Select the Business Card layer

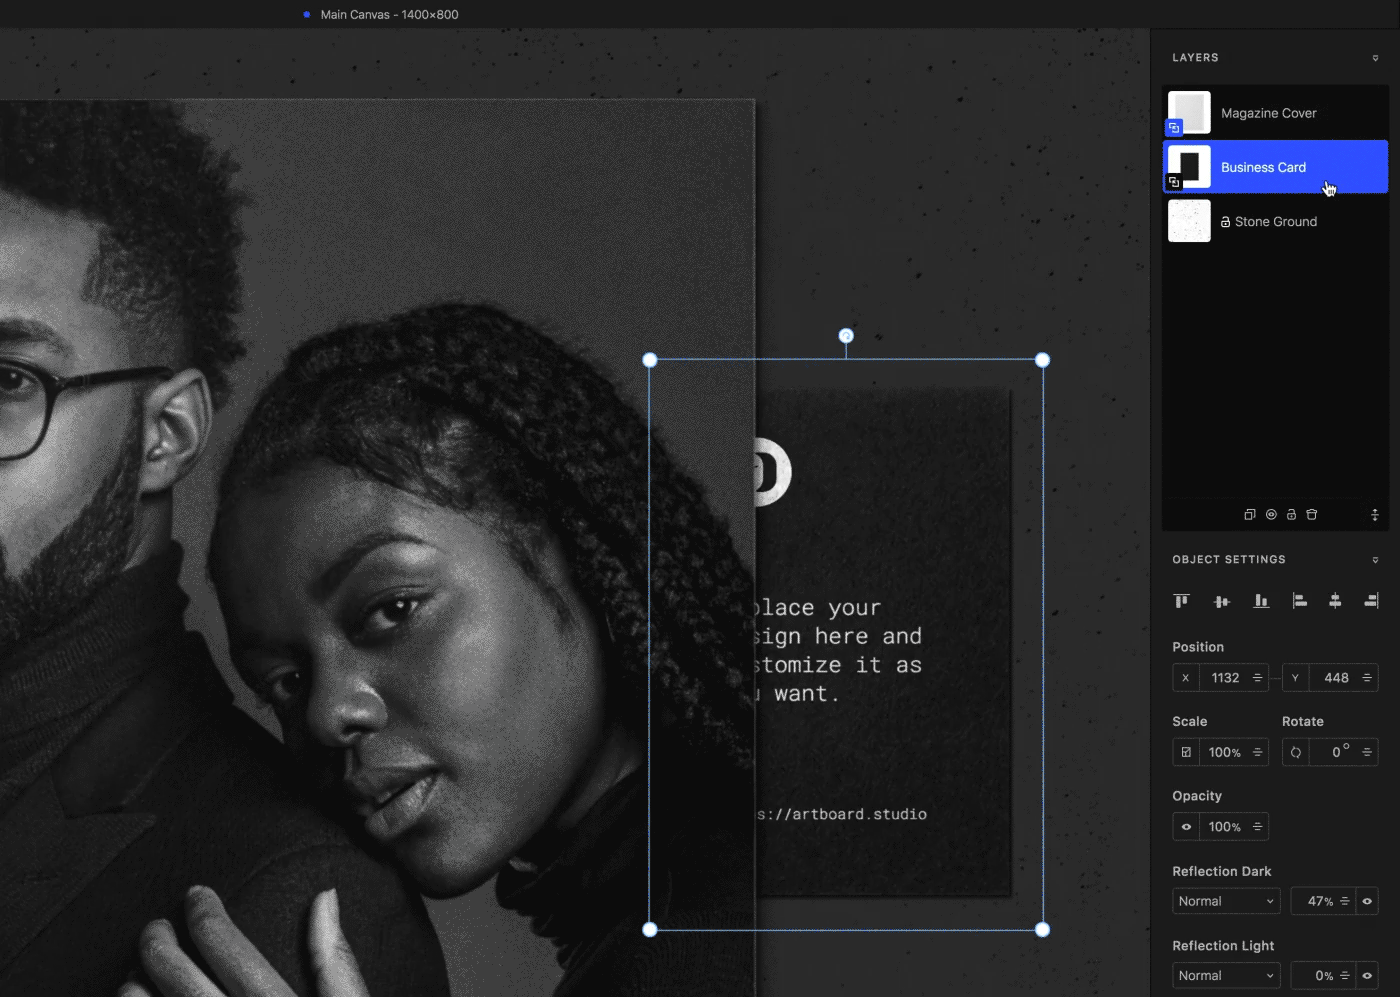[1276, 167]
